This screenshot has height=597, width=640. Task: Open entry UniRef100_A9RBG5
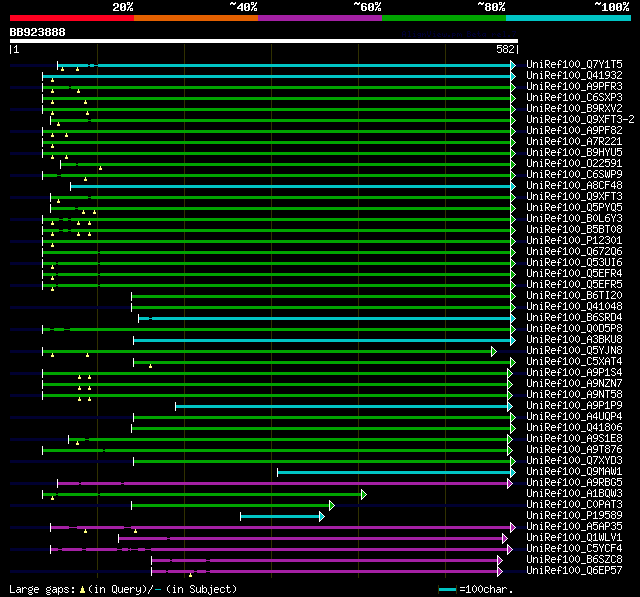tap(574, 483)
